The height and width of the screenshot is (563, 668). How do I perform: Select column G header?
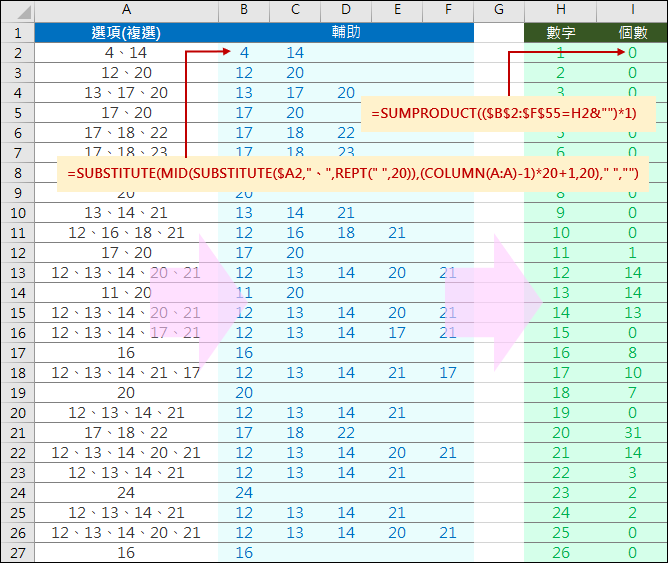pyautogui.click(x=499, y=10)
